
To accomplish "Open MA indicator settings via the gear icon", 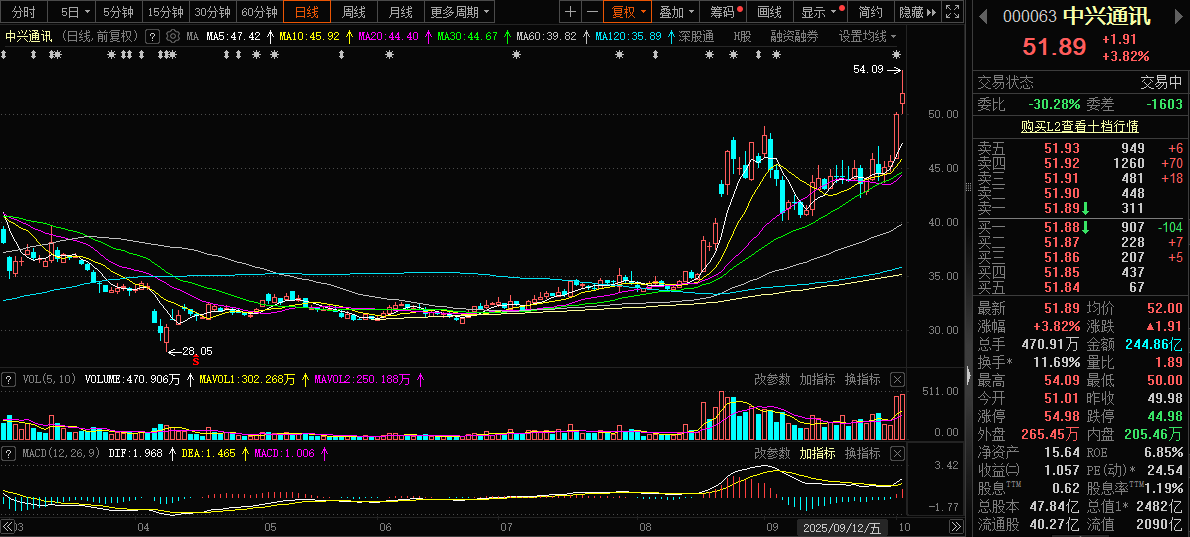I will [172, 36].
